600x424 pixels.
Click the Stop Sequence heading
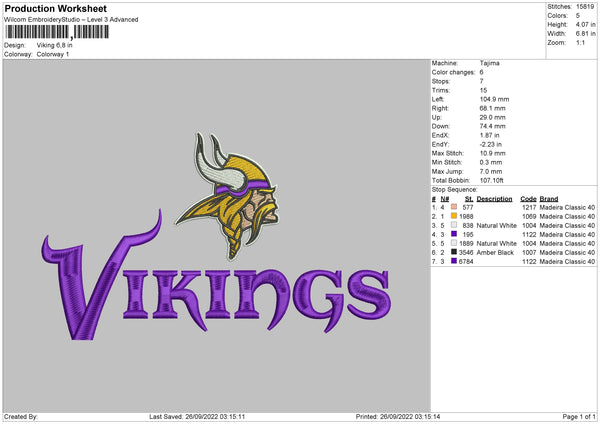(455, 190)
